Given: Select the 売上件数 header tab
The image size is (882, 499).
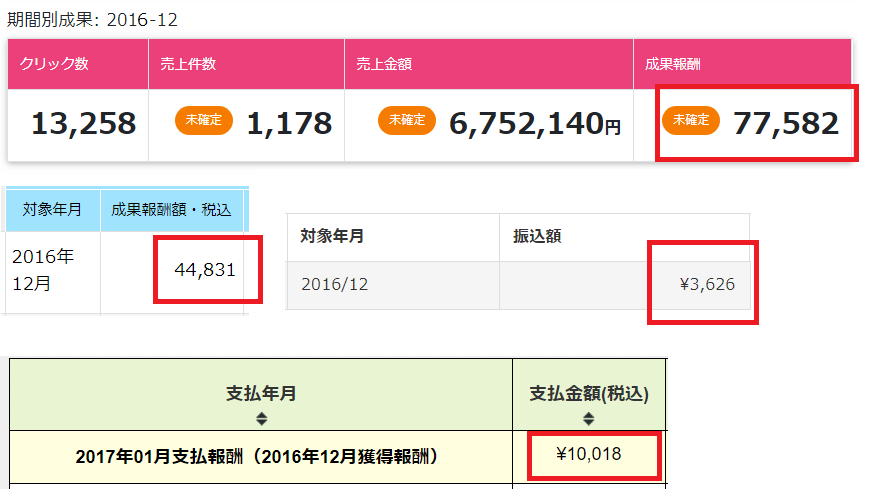Looking at the screenshot, I should coord(246,64).
